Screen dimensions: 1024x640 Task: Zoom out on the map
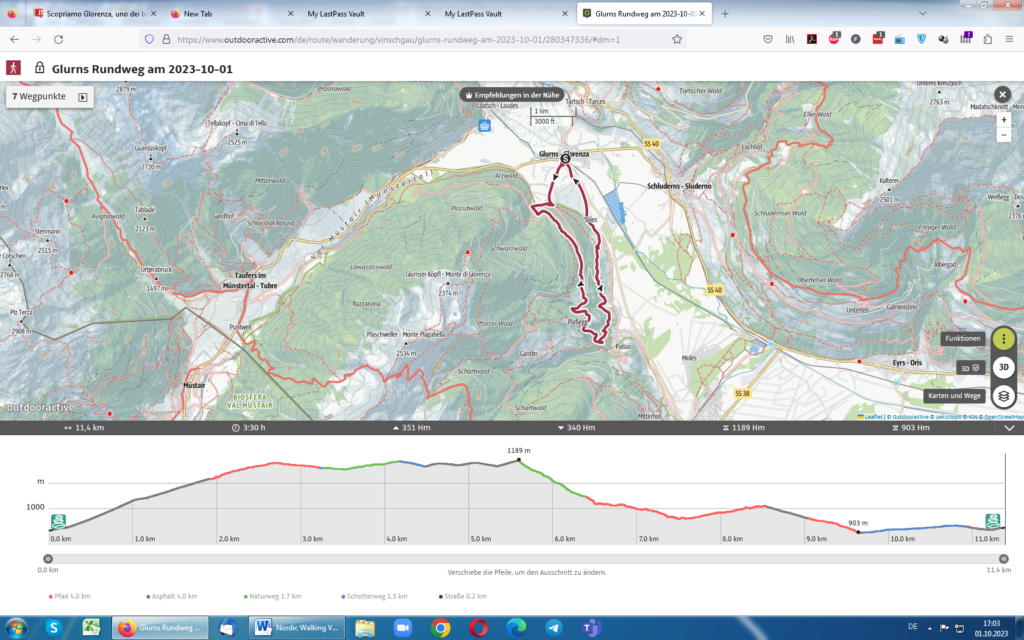coord(1003,134)
